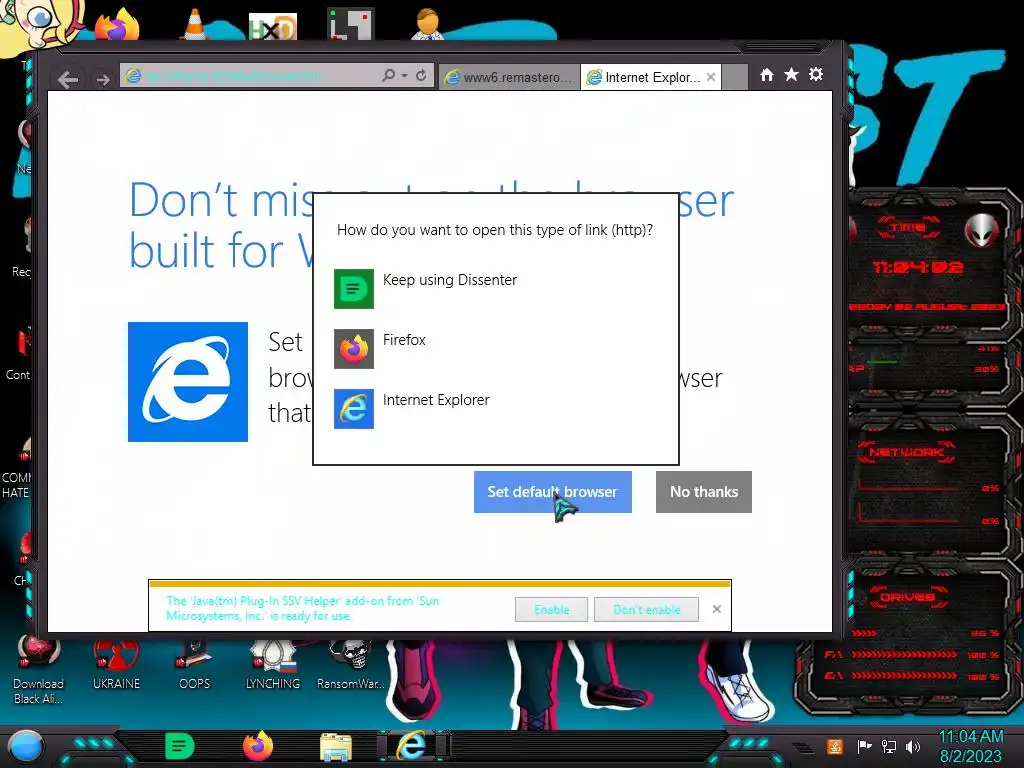Screen dimensions: 1024x768
Task: Open the Download Black Ali desktop icon
Action: point(39,671)
